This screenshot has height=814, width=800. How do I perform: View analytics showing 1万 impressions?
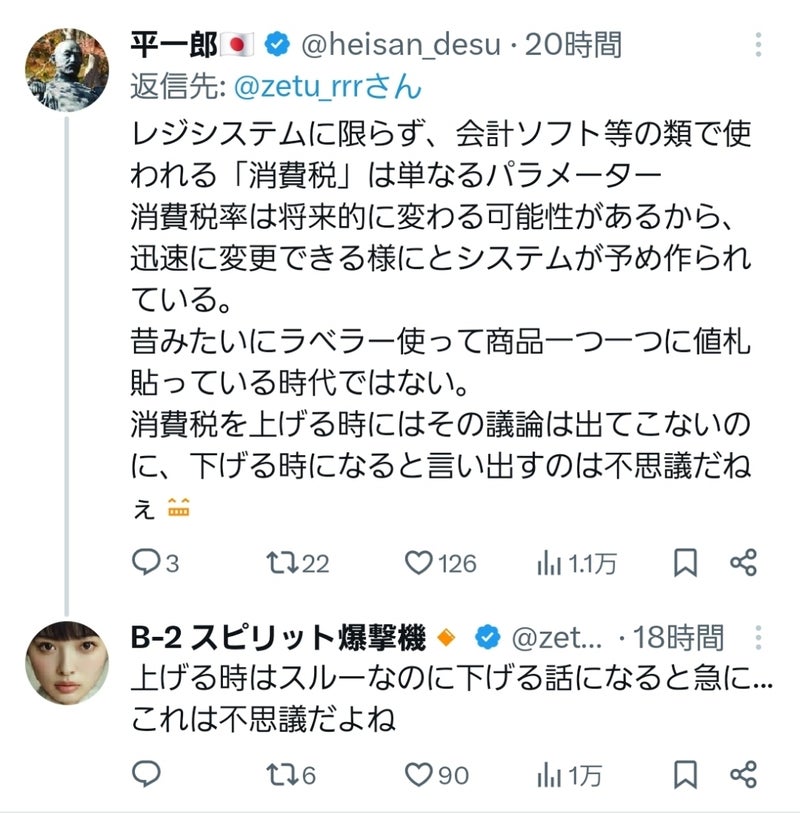(x=550, y=773)
